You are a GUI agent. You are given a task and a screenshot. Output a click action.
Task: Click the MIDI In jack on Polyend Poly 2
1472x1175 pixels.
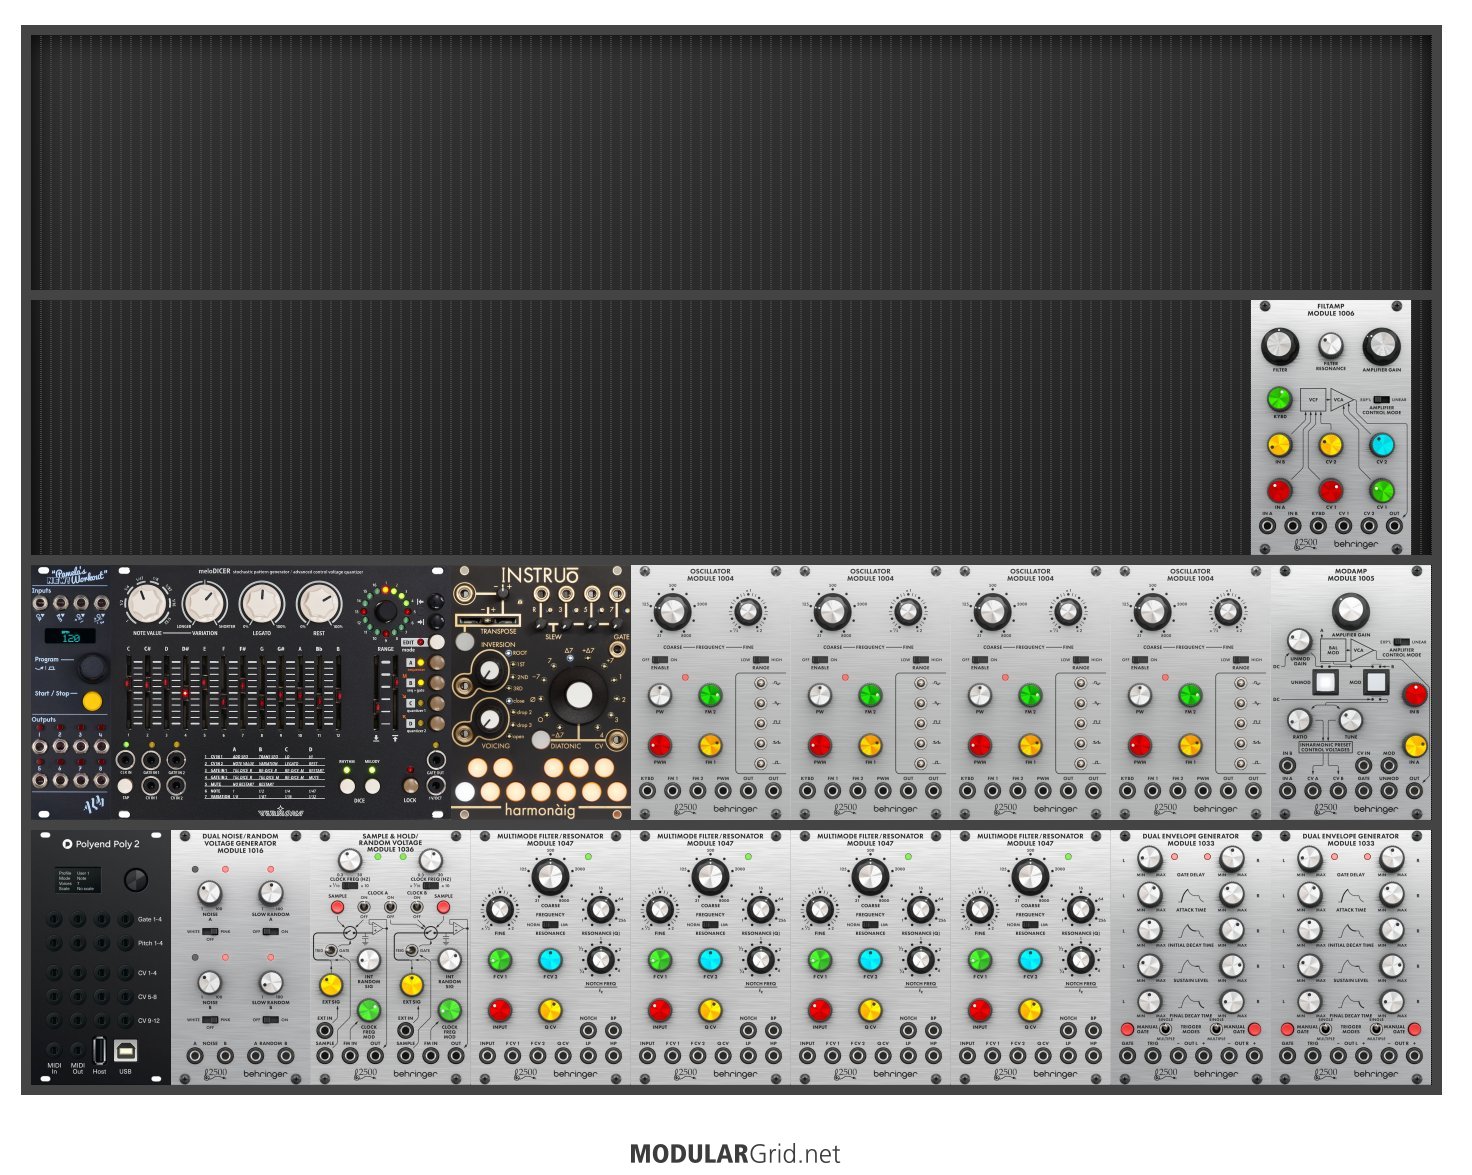coord(54,1050)
